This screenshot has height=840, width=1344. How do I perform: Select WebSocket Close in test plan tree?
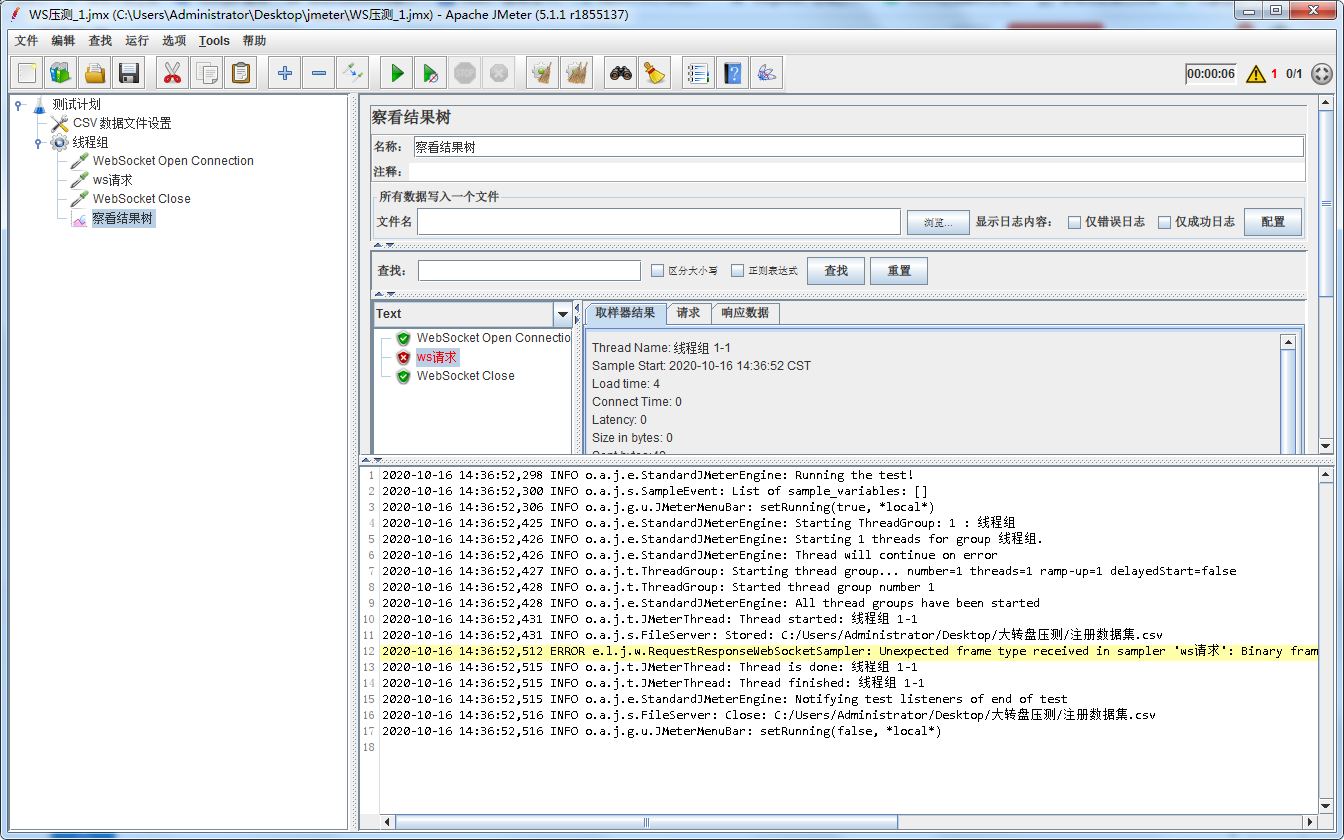141,199
